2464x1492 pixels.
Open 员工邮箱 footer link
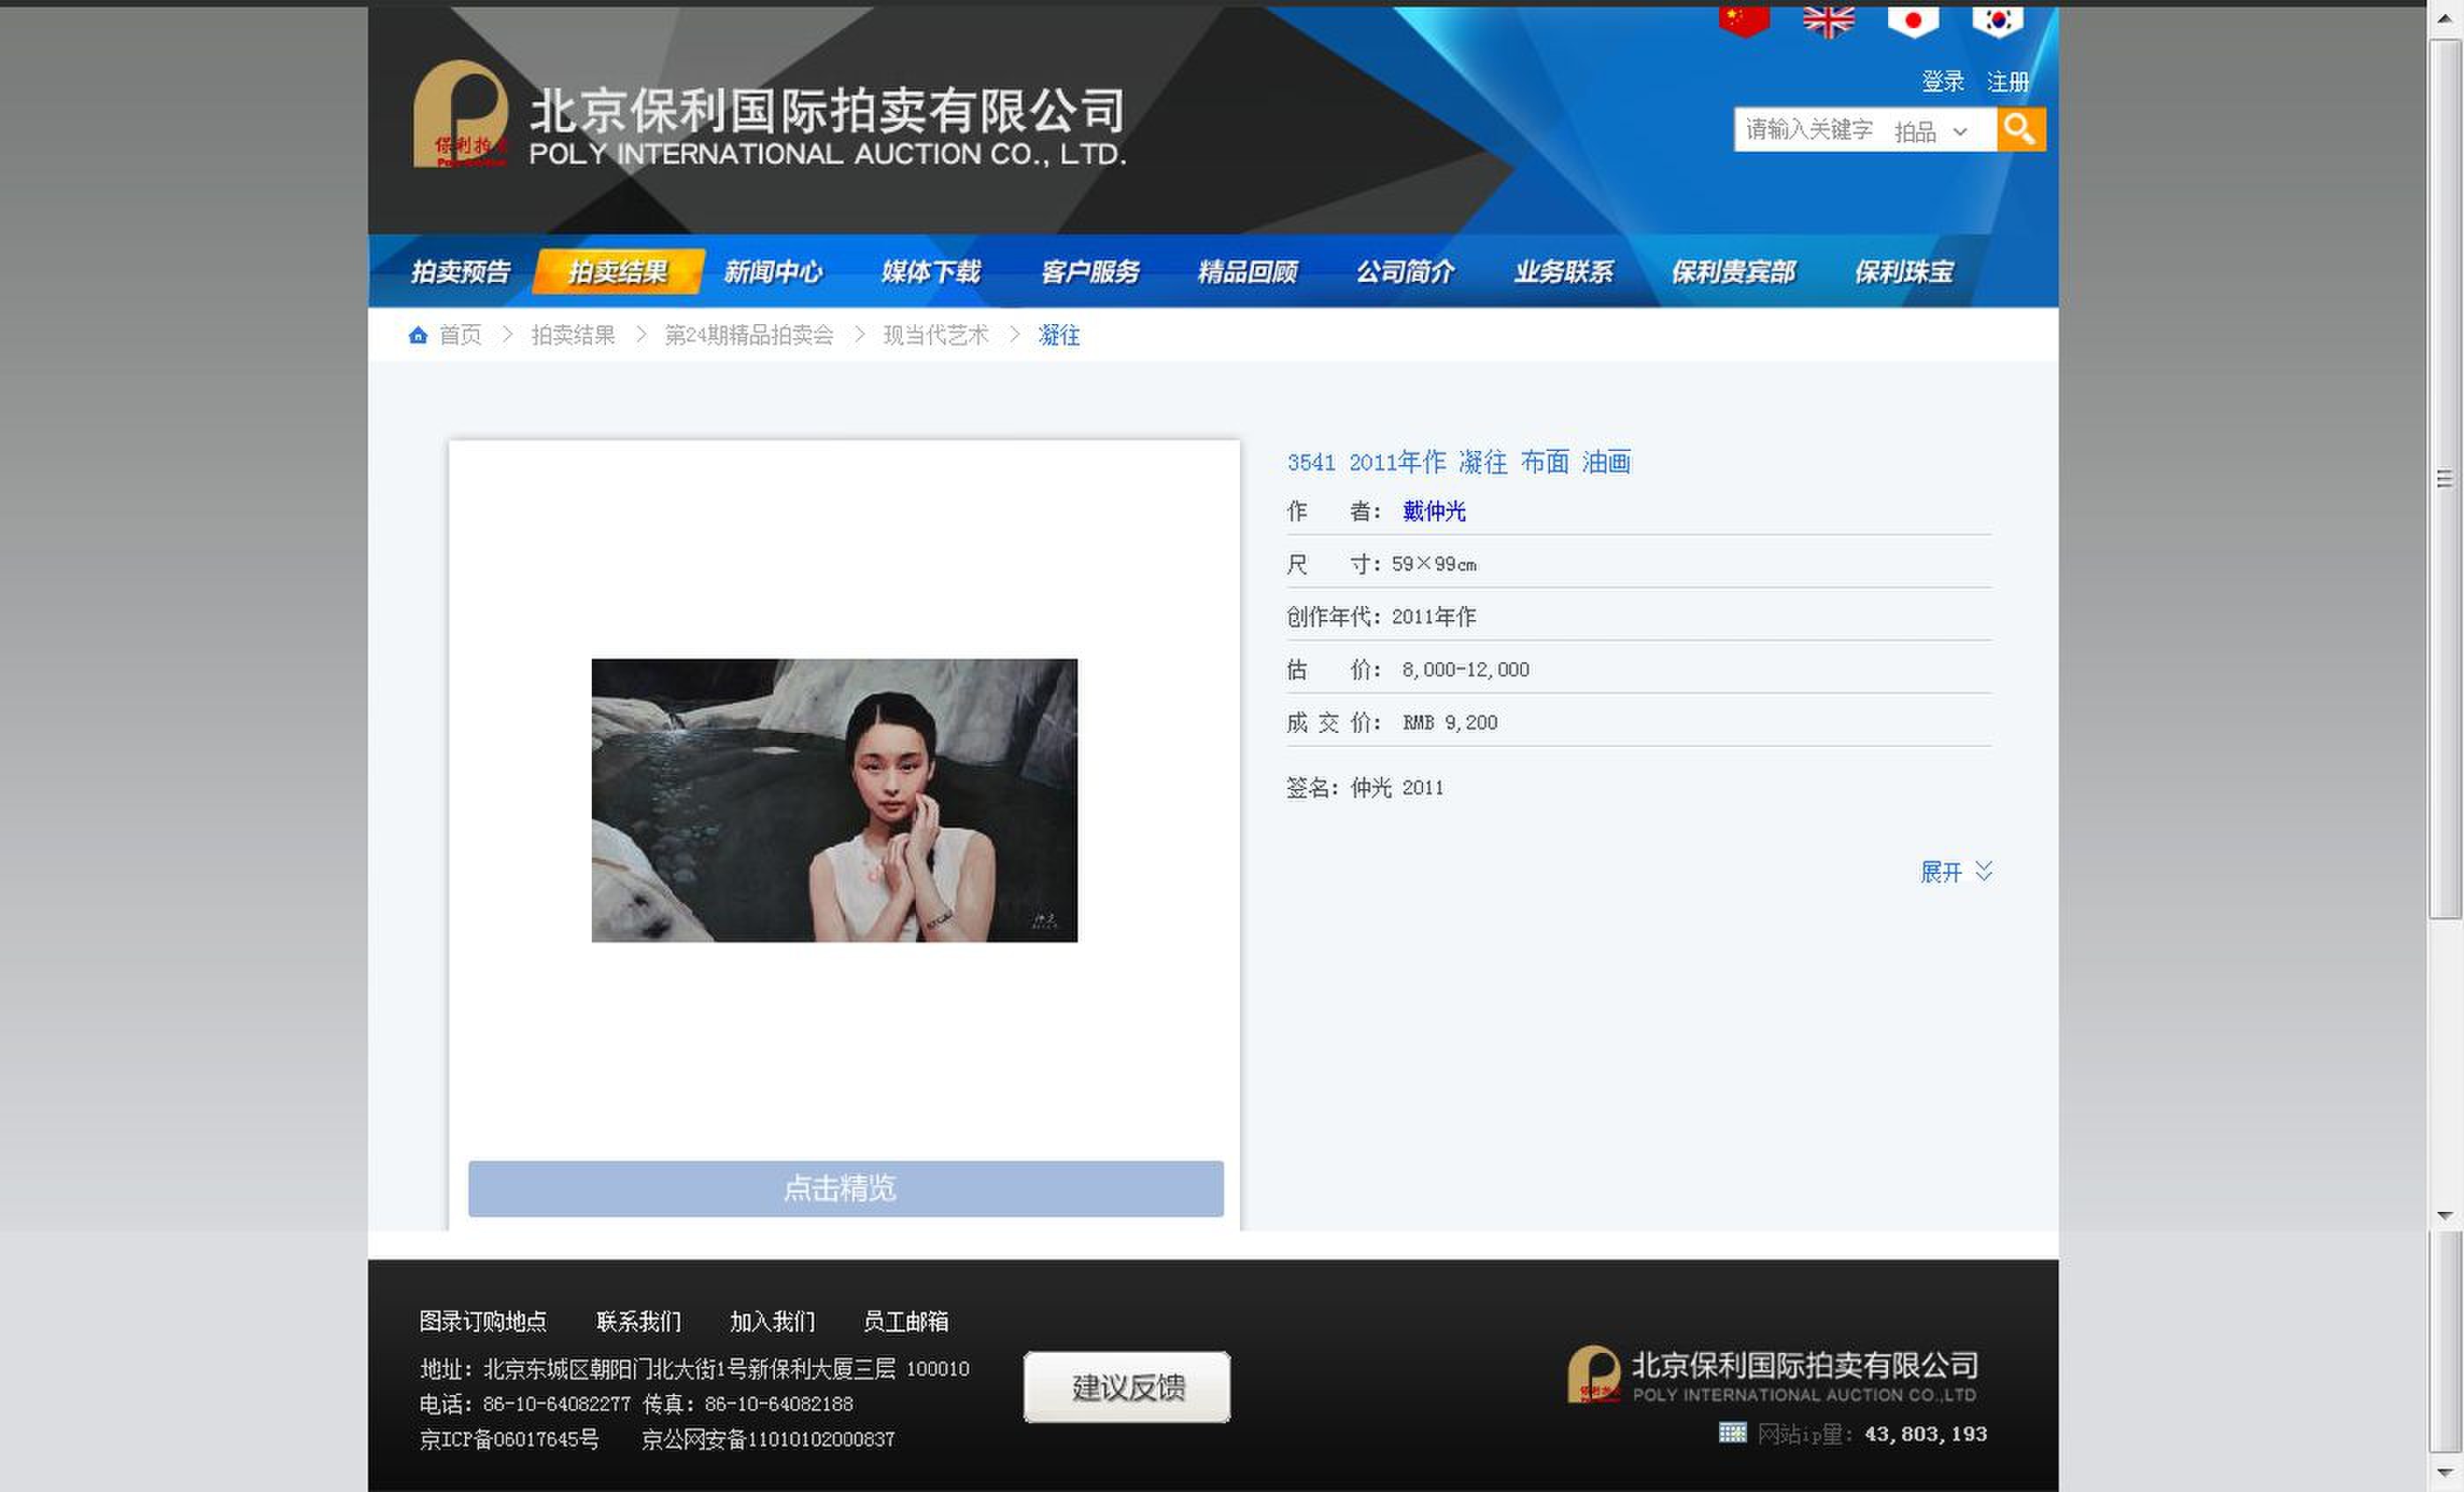pos(906,1322)
